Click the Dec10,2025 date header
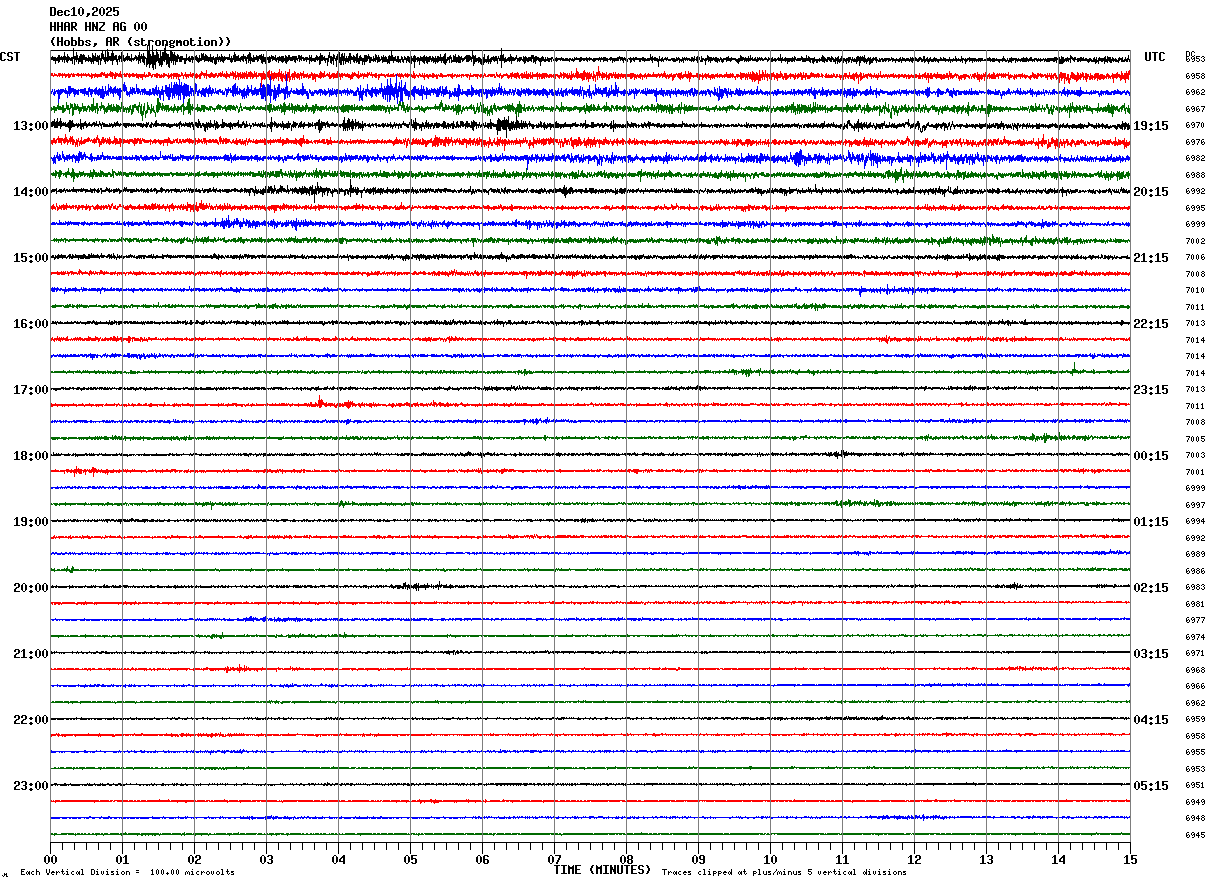 84,12
